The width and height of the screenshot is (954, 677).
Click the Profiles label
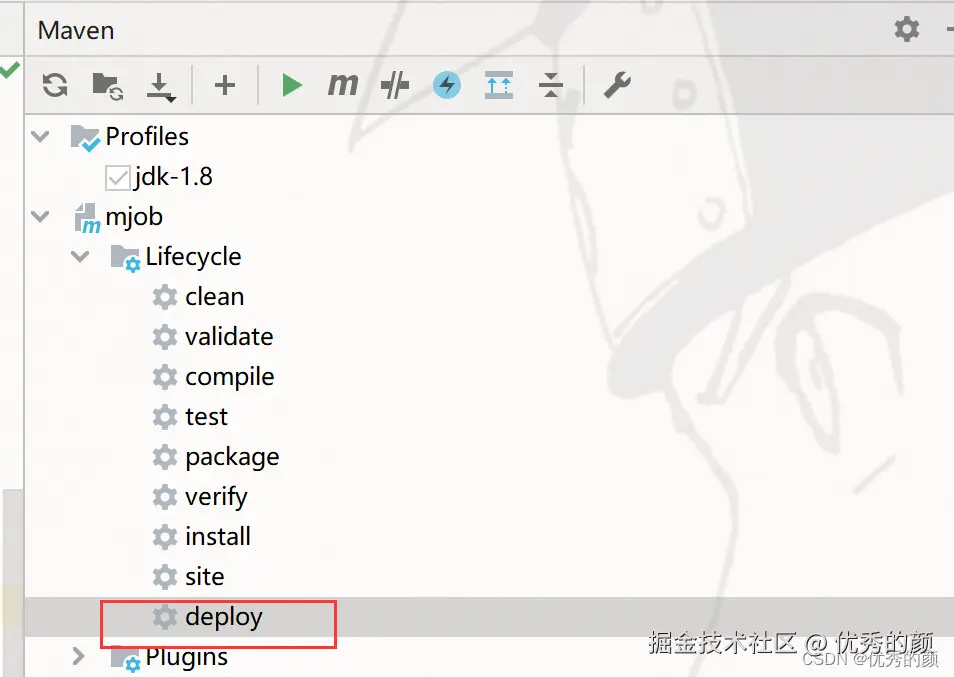pos(147,136)
